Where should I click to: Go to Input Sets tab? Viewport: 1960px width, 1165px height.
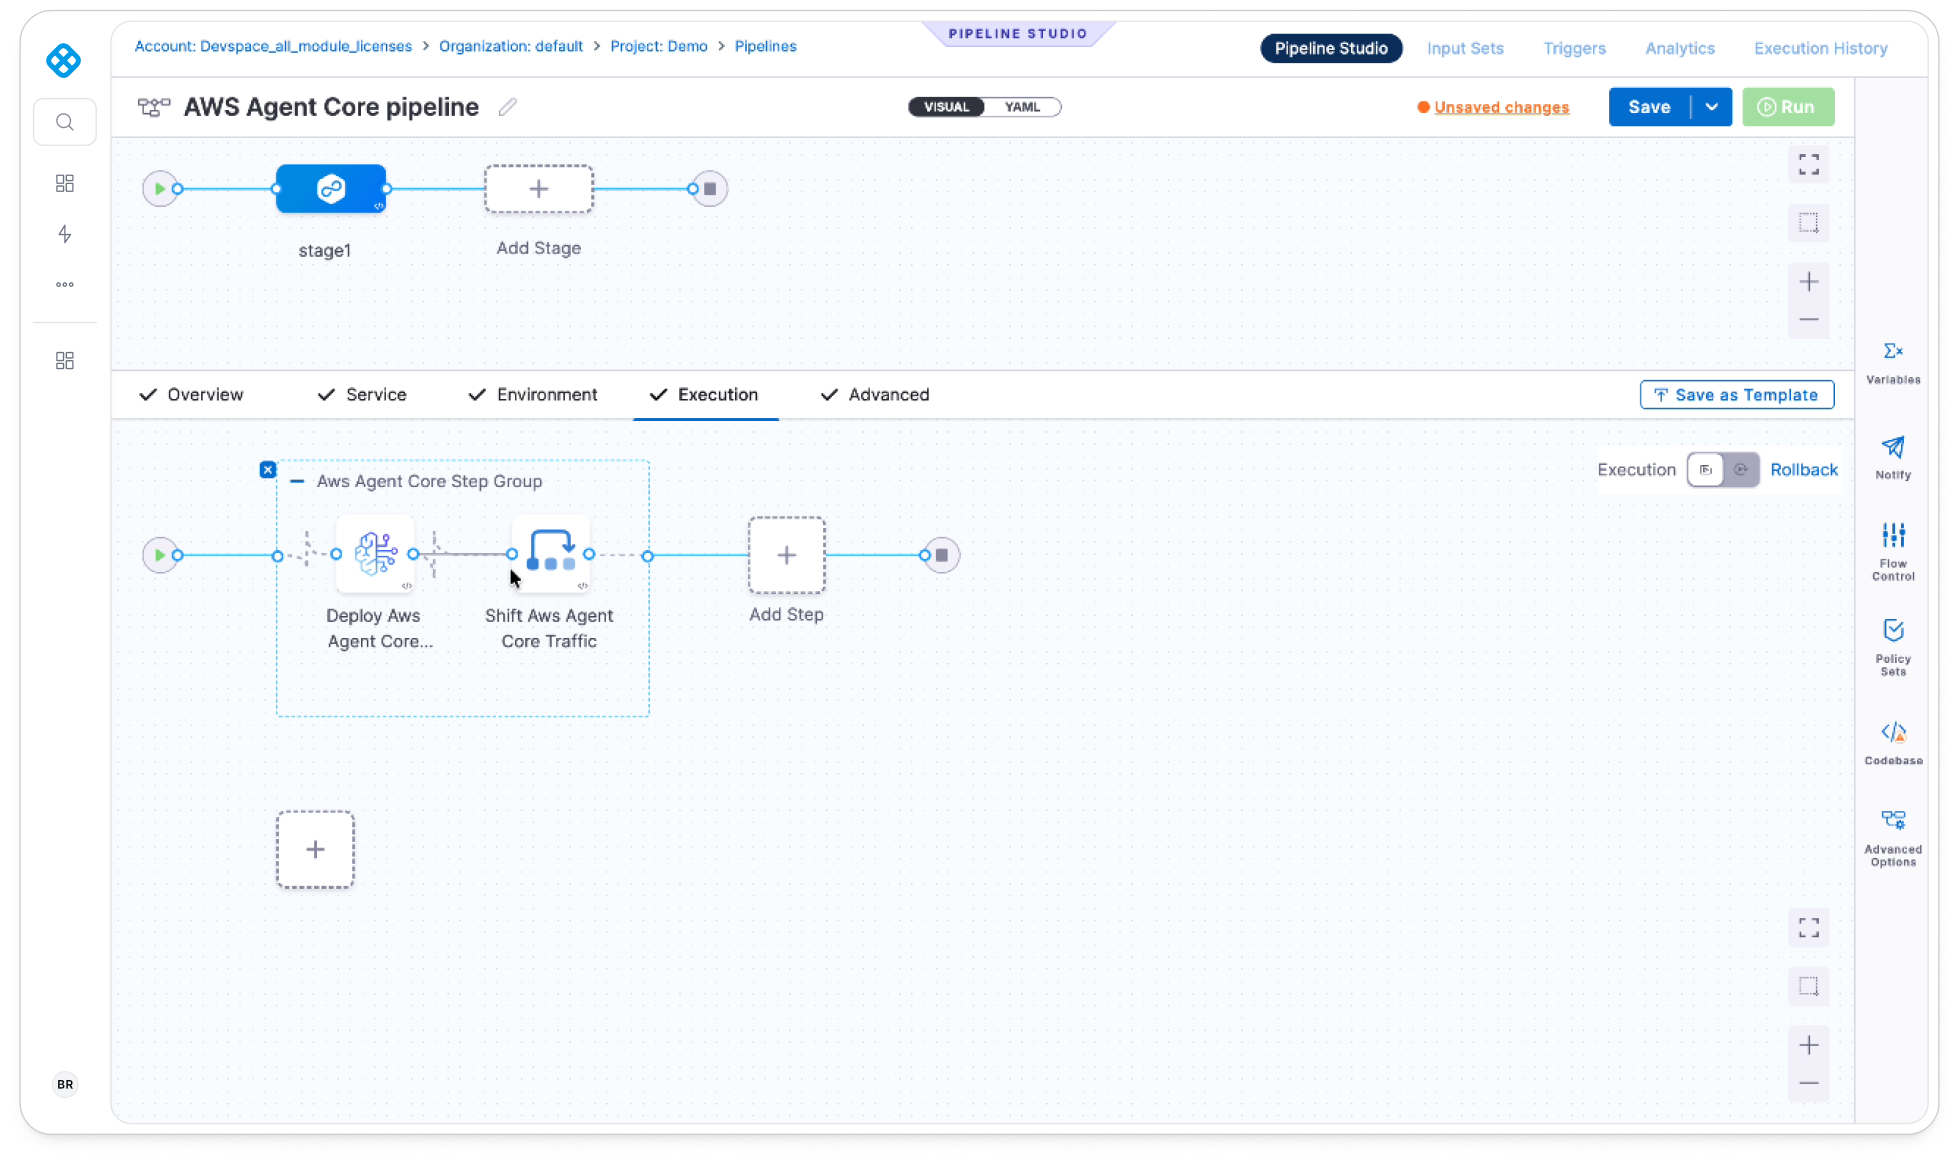click(1465, 48)
